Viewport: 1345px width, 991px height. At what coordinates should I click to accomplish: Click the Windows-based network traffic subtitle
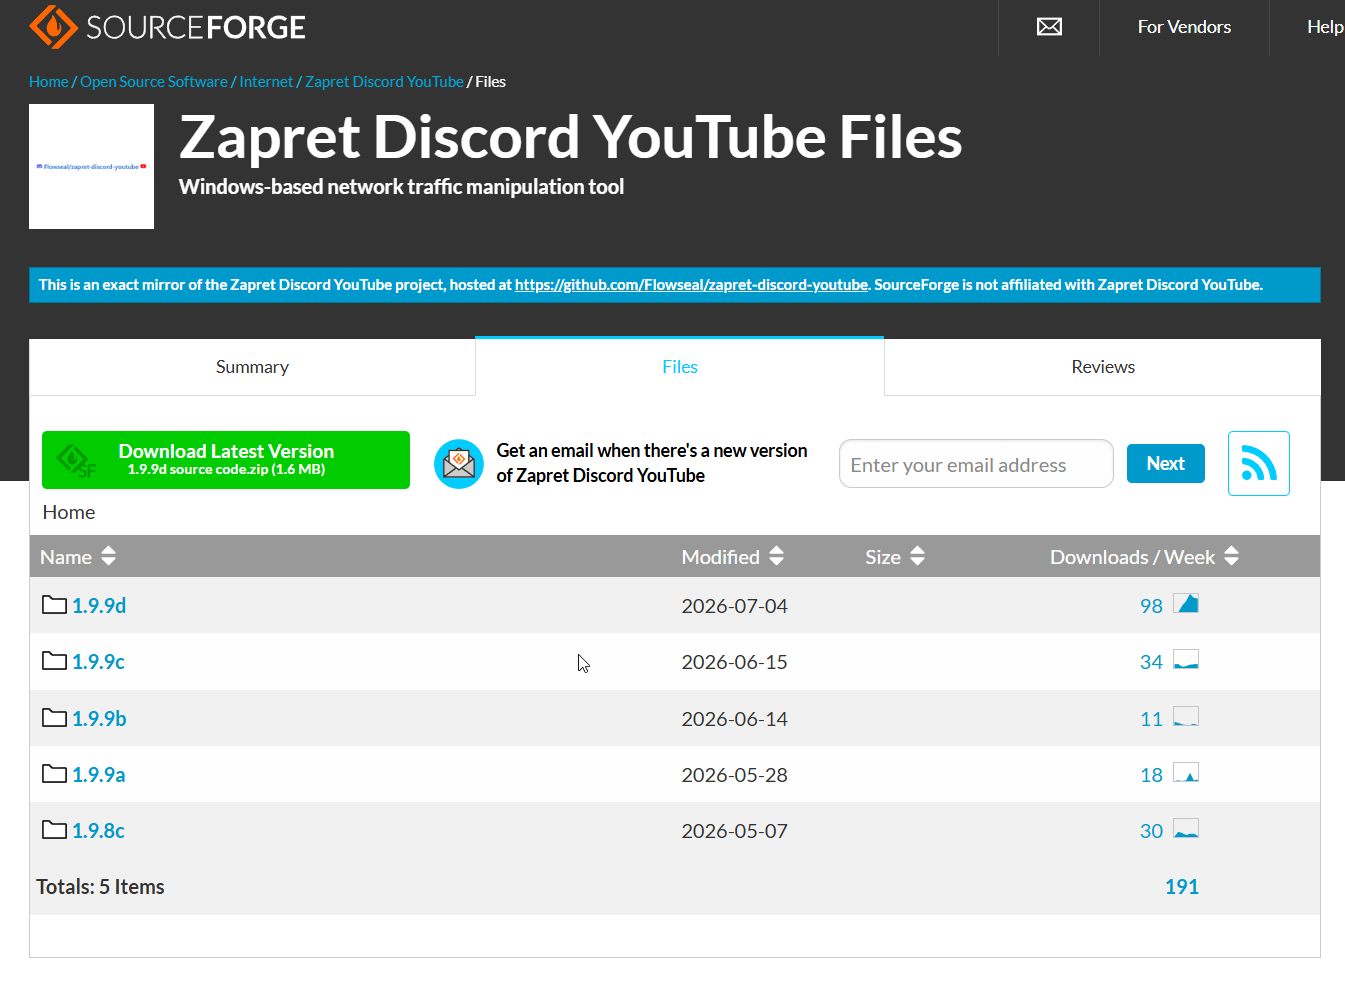tap(401, 187)
